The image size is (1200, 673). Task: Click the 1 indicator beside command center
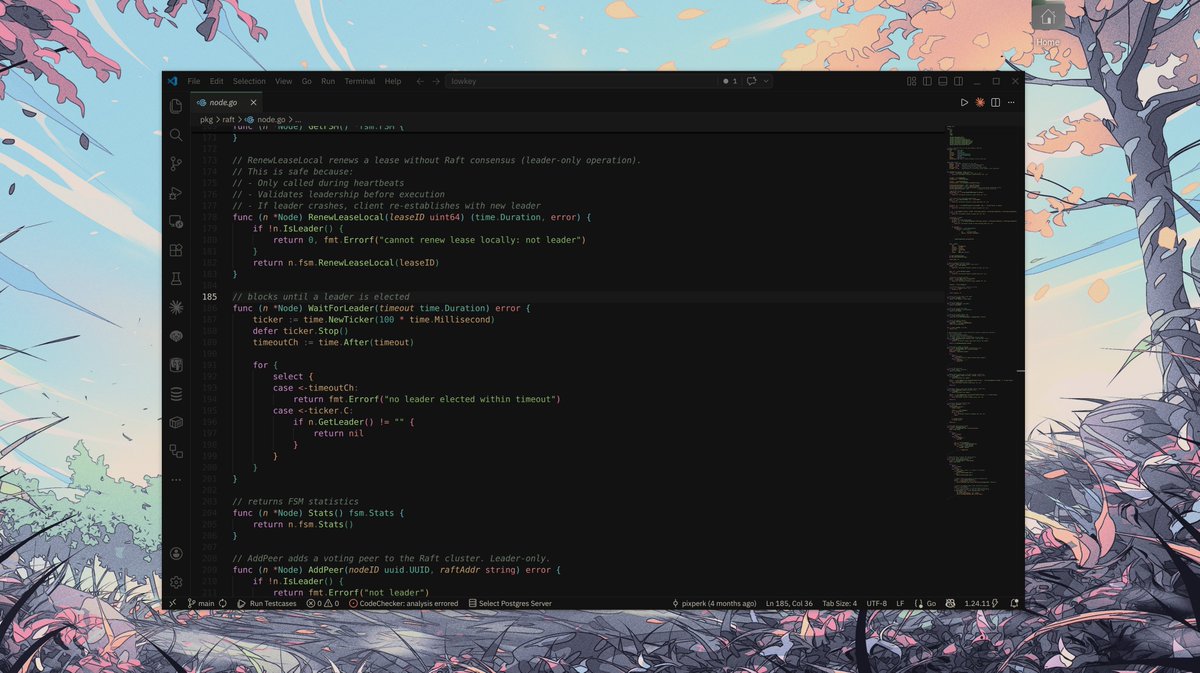(731, 81)
